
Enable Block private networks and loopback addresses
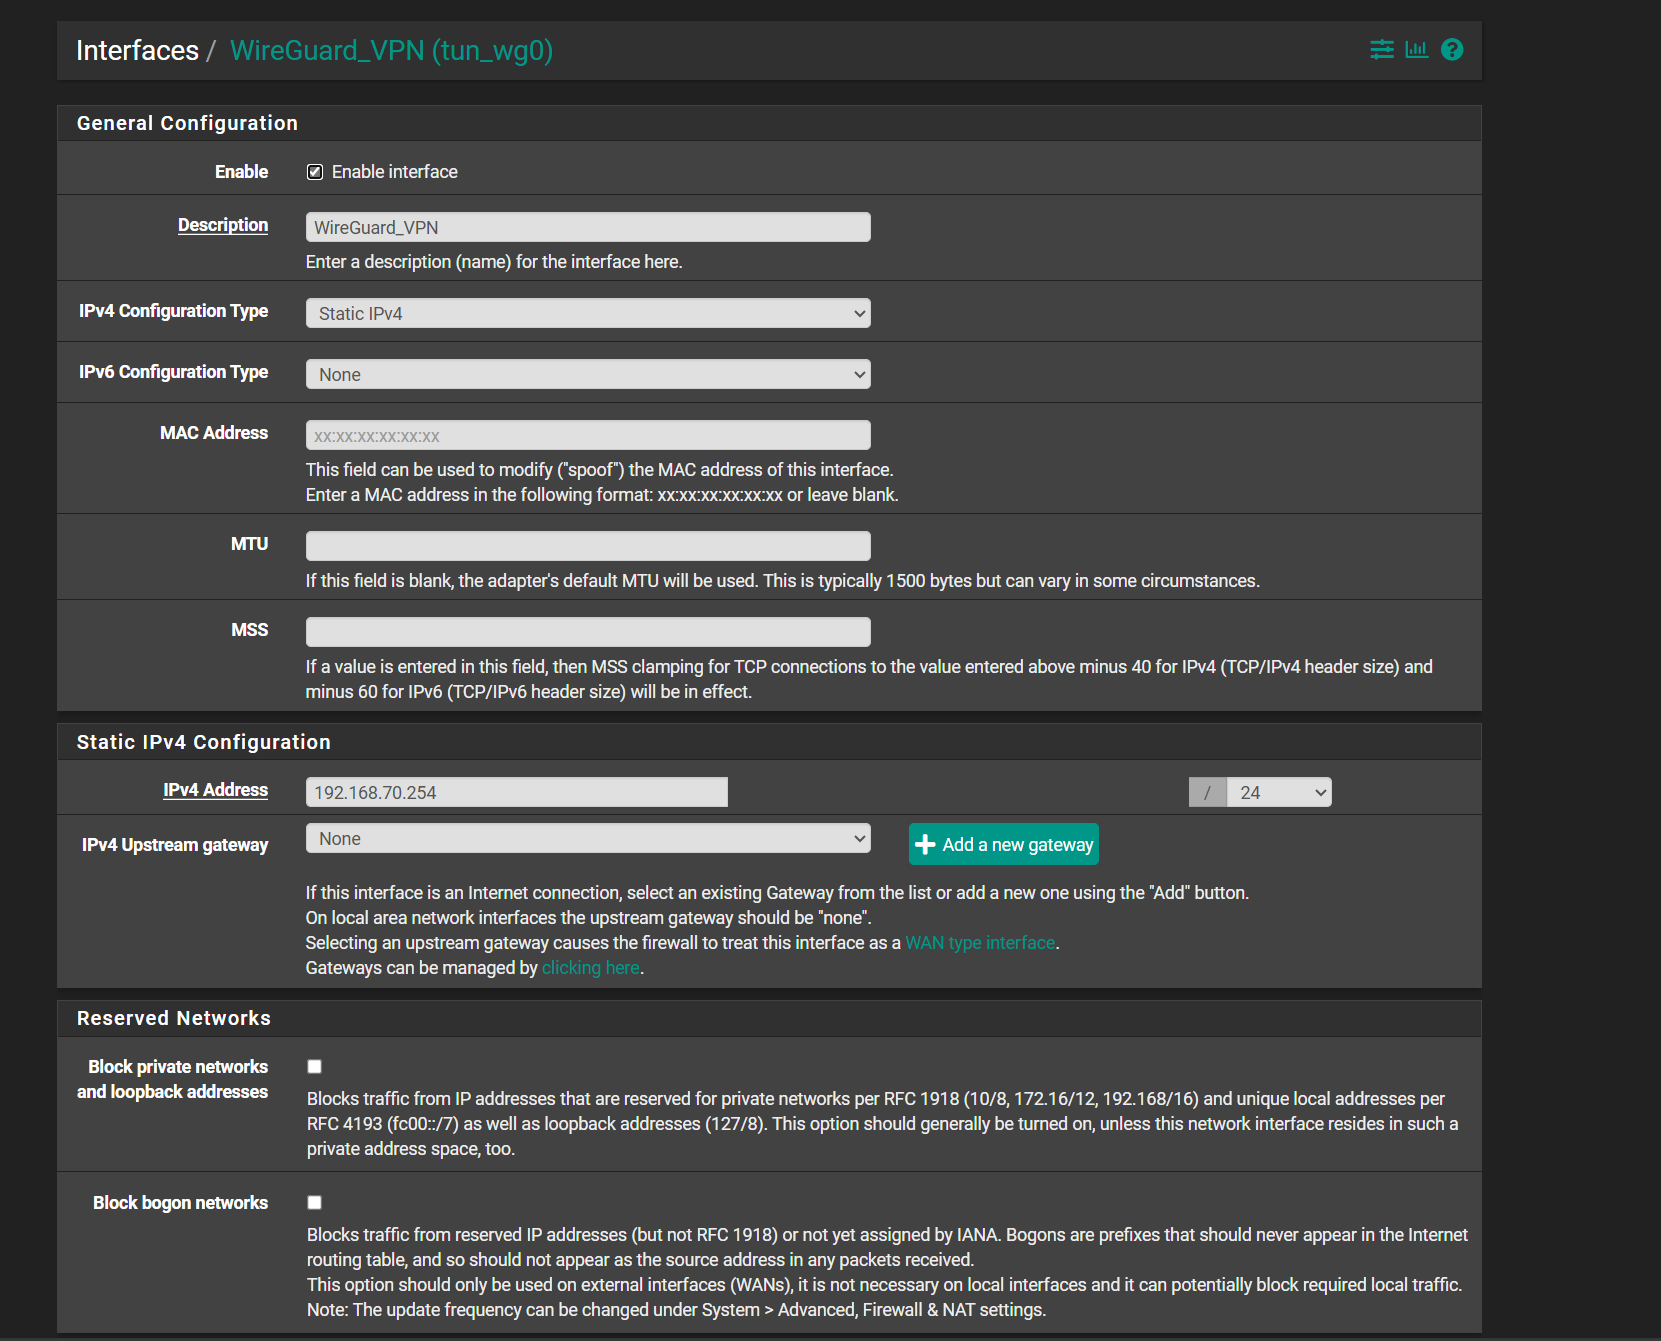click(x=315, y=1067)
